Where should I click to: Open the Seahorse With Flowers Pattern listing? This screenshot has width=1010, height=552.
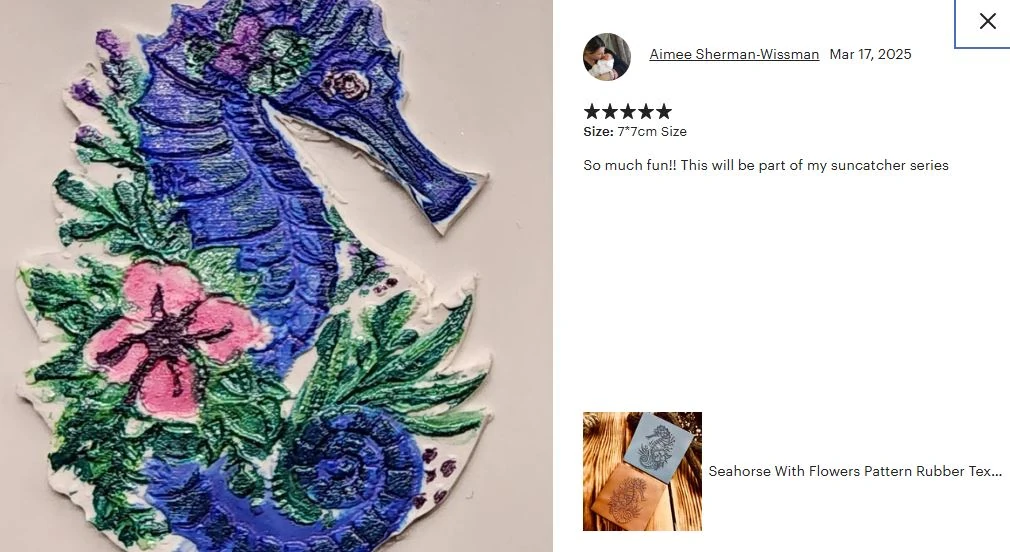pyautogui.click(x=855, y=471)
